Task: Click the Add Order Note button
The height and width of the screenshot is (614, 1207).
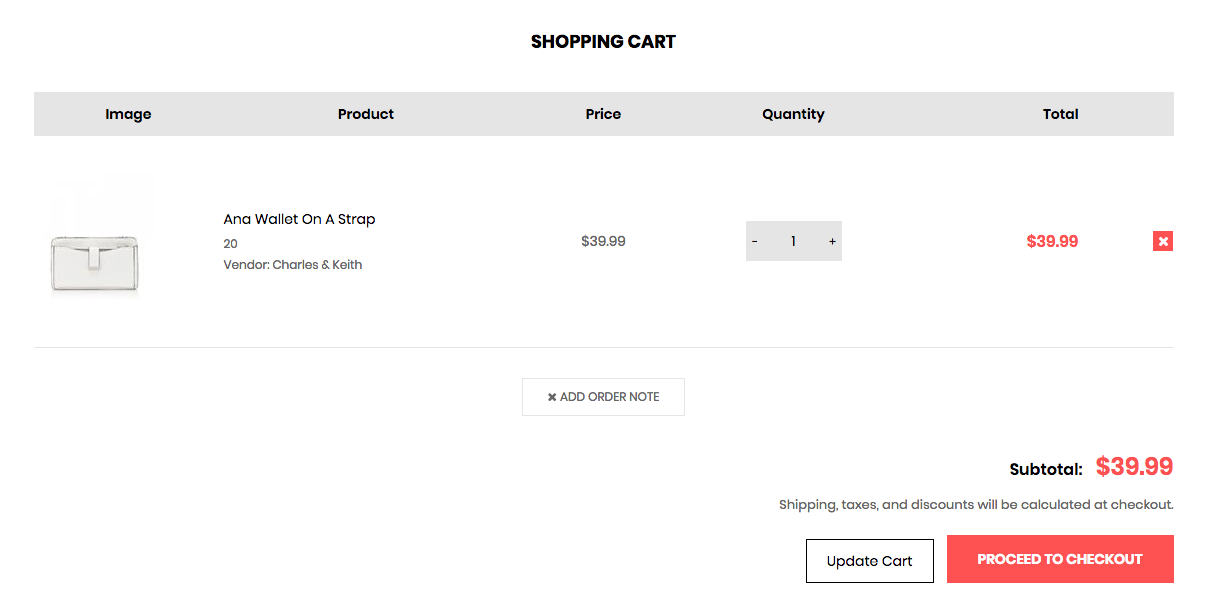Action: 603,397
